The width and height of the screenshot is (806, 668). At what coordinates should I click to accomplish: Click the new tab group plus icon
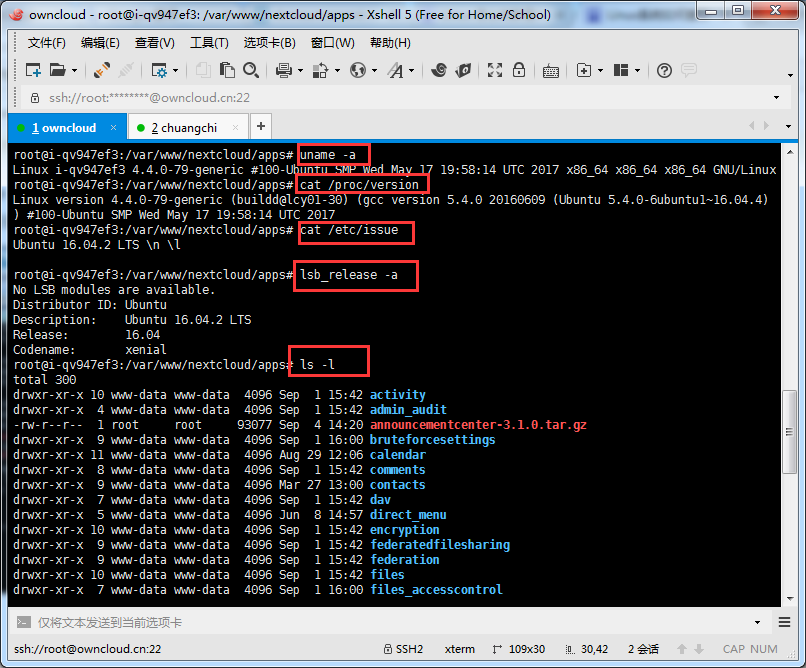pyautogui.click(x=584, y=70)
